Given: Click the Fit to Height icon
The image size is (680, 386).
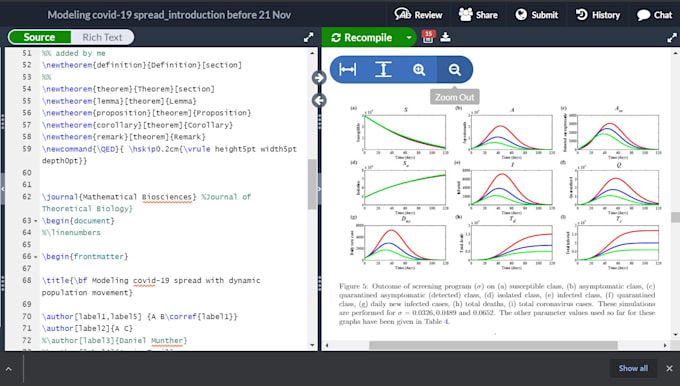Looking at the screenshot, I should coord(383,69).
